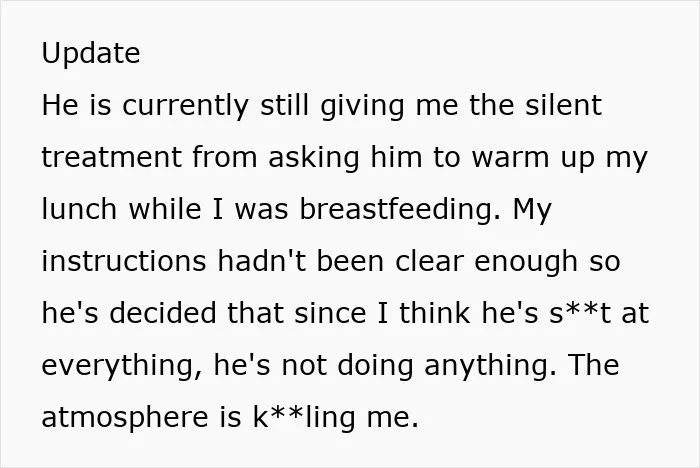Click the word "atmosphere" in last line
This screenshot has height=468, width=700.
[125, 418]
